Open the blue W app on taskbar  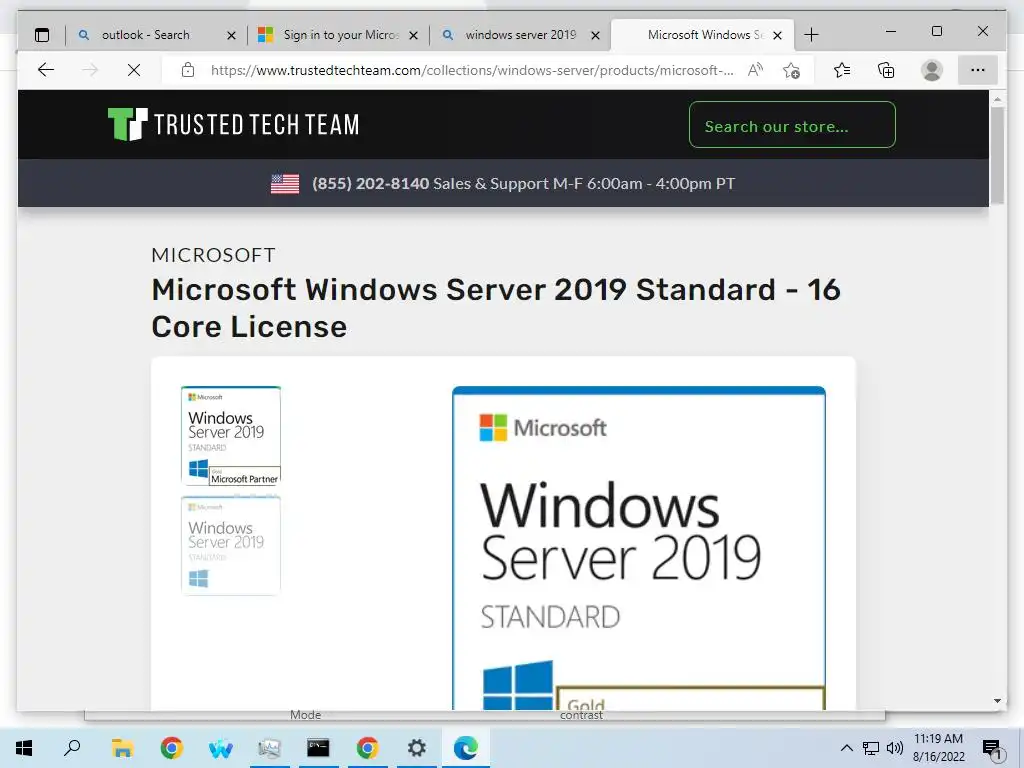pos(221,748)
